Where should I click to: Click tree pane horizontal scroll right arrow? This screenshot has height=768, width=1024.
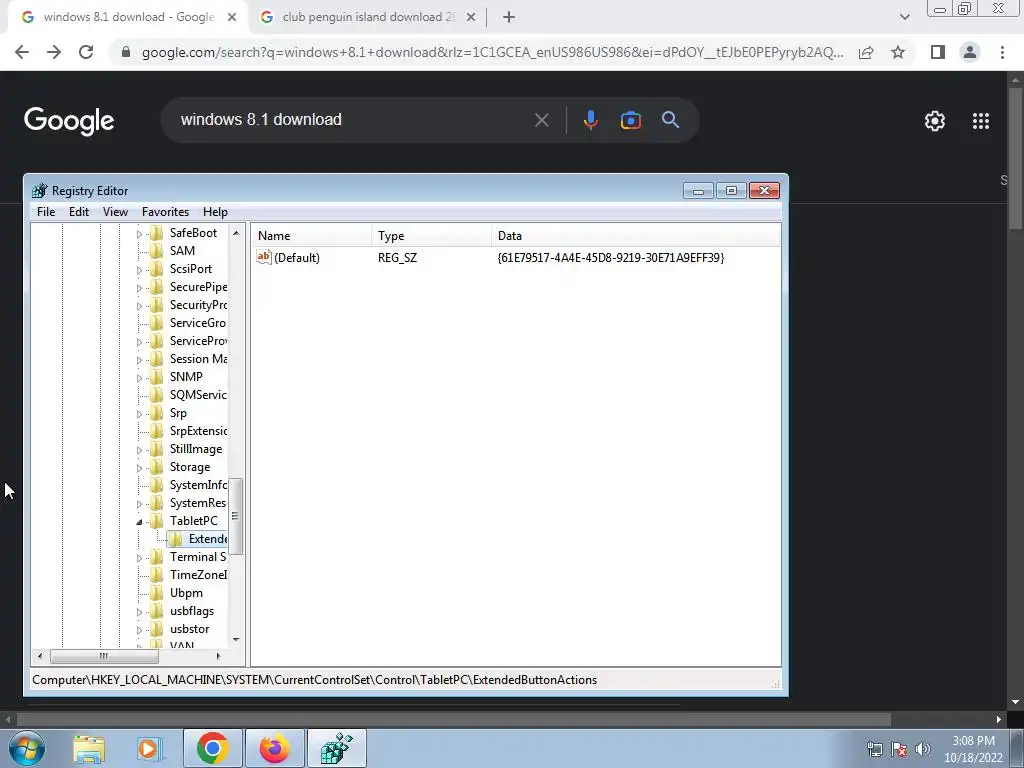tap(218, 656)
